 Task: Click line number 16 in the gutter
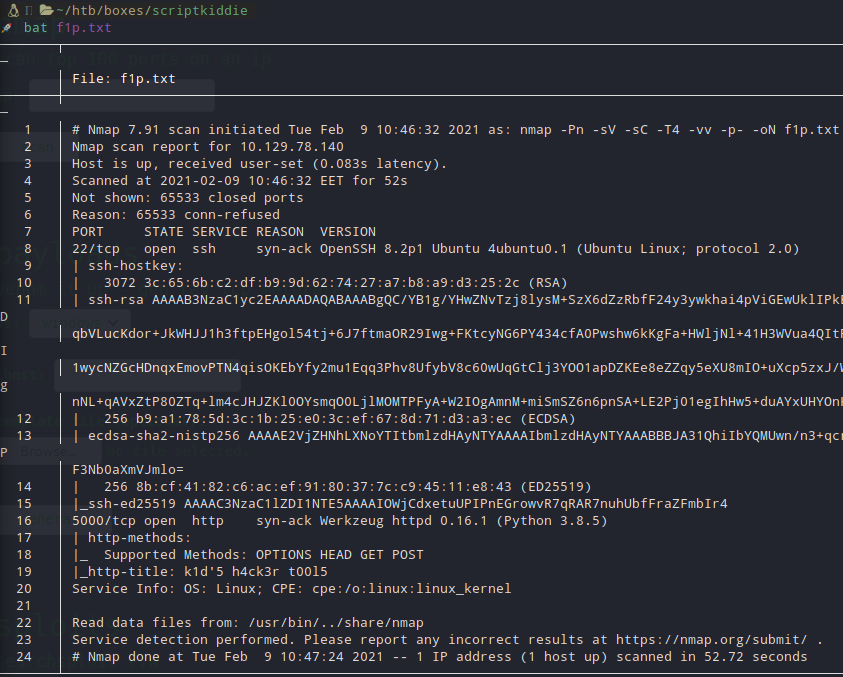coord(24,521)
